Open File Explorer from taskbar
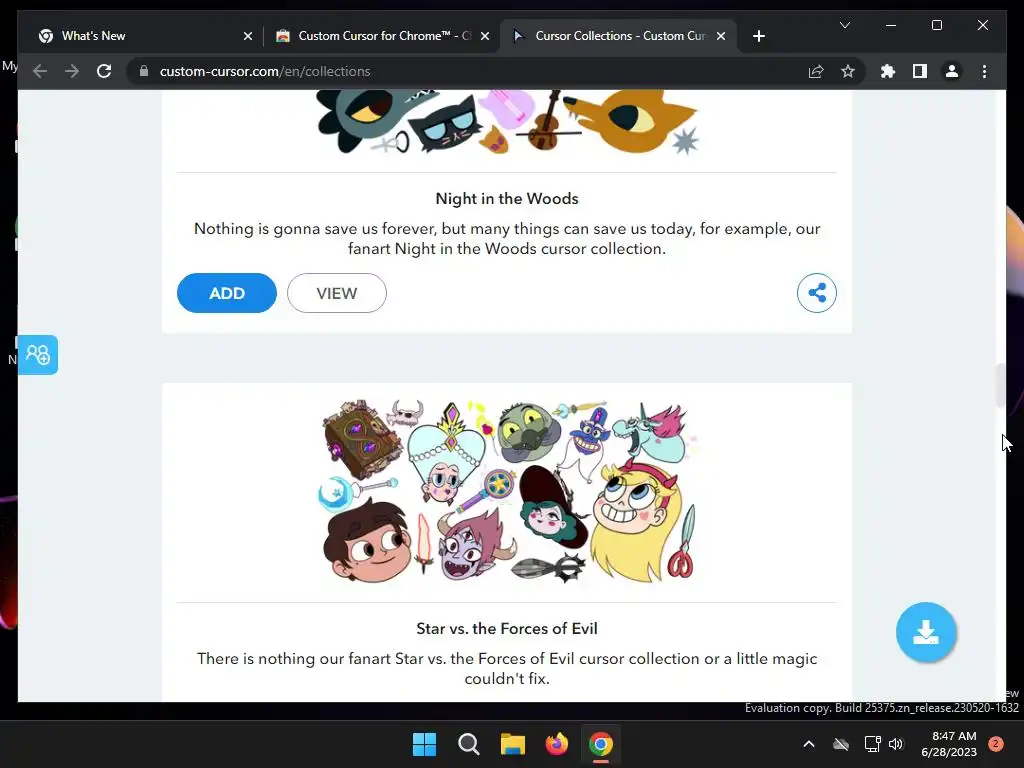1024x768 pixels. pyautogui.click(x=513, y=744)
